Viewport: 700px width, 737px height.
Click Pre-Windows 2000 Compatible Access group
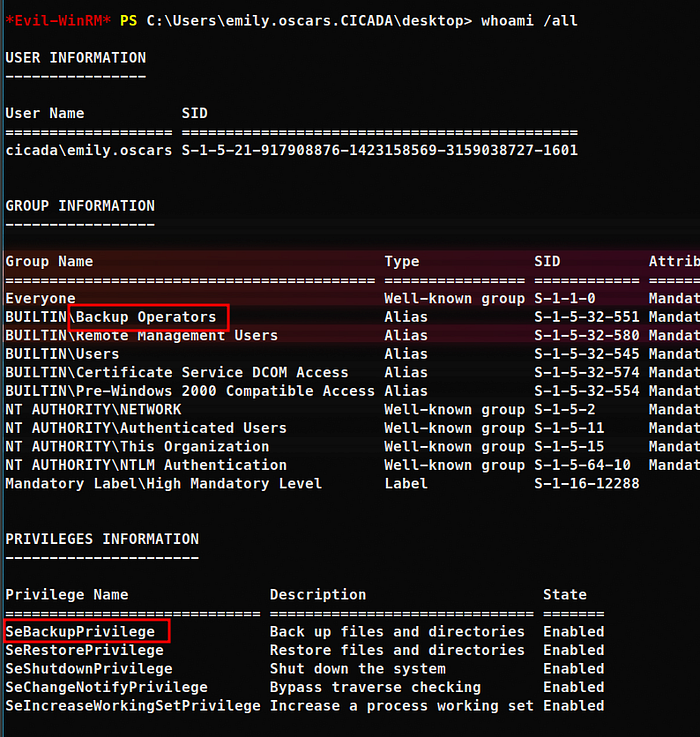tap(190, 391)
